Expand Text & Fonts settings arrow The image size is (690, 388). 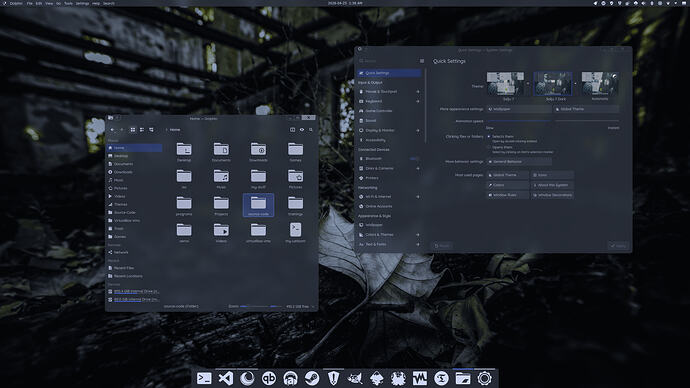click(418, 245)
